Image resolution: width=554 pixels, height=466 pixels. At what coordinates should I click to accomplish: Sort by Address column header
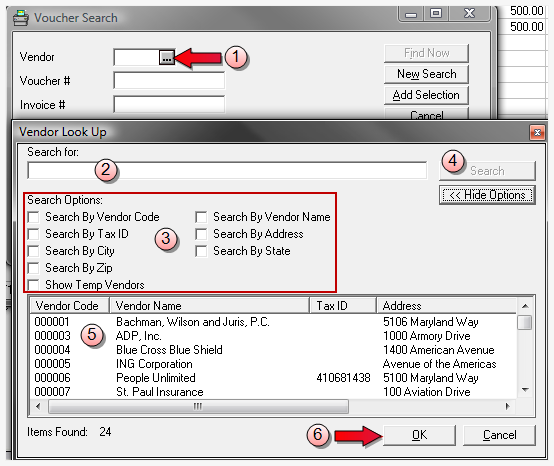[x=446, y=306]
